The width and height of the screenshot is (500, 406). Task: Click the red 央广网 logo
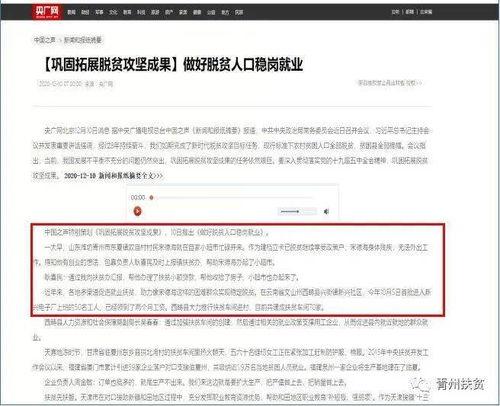click(x=47, y=12)
